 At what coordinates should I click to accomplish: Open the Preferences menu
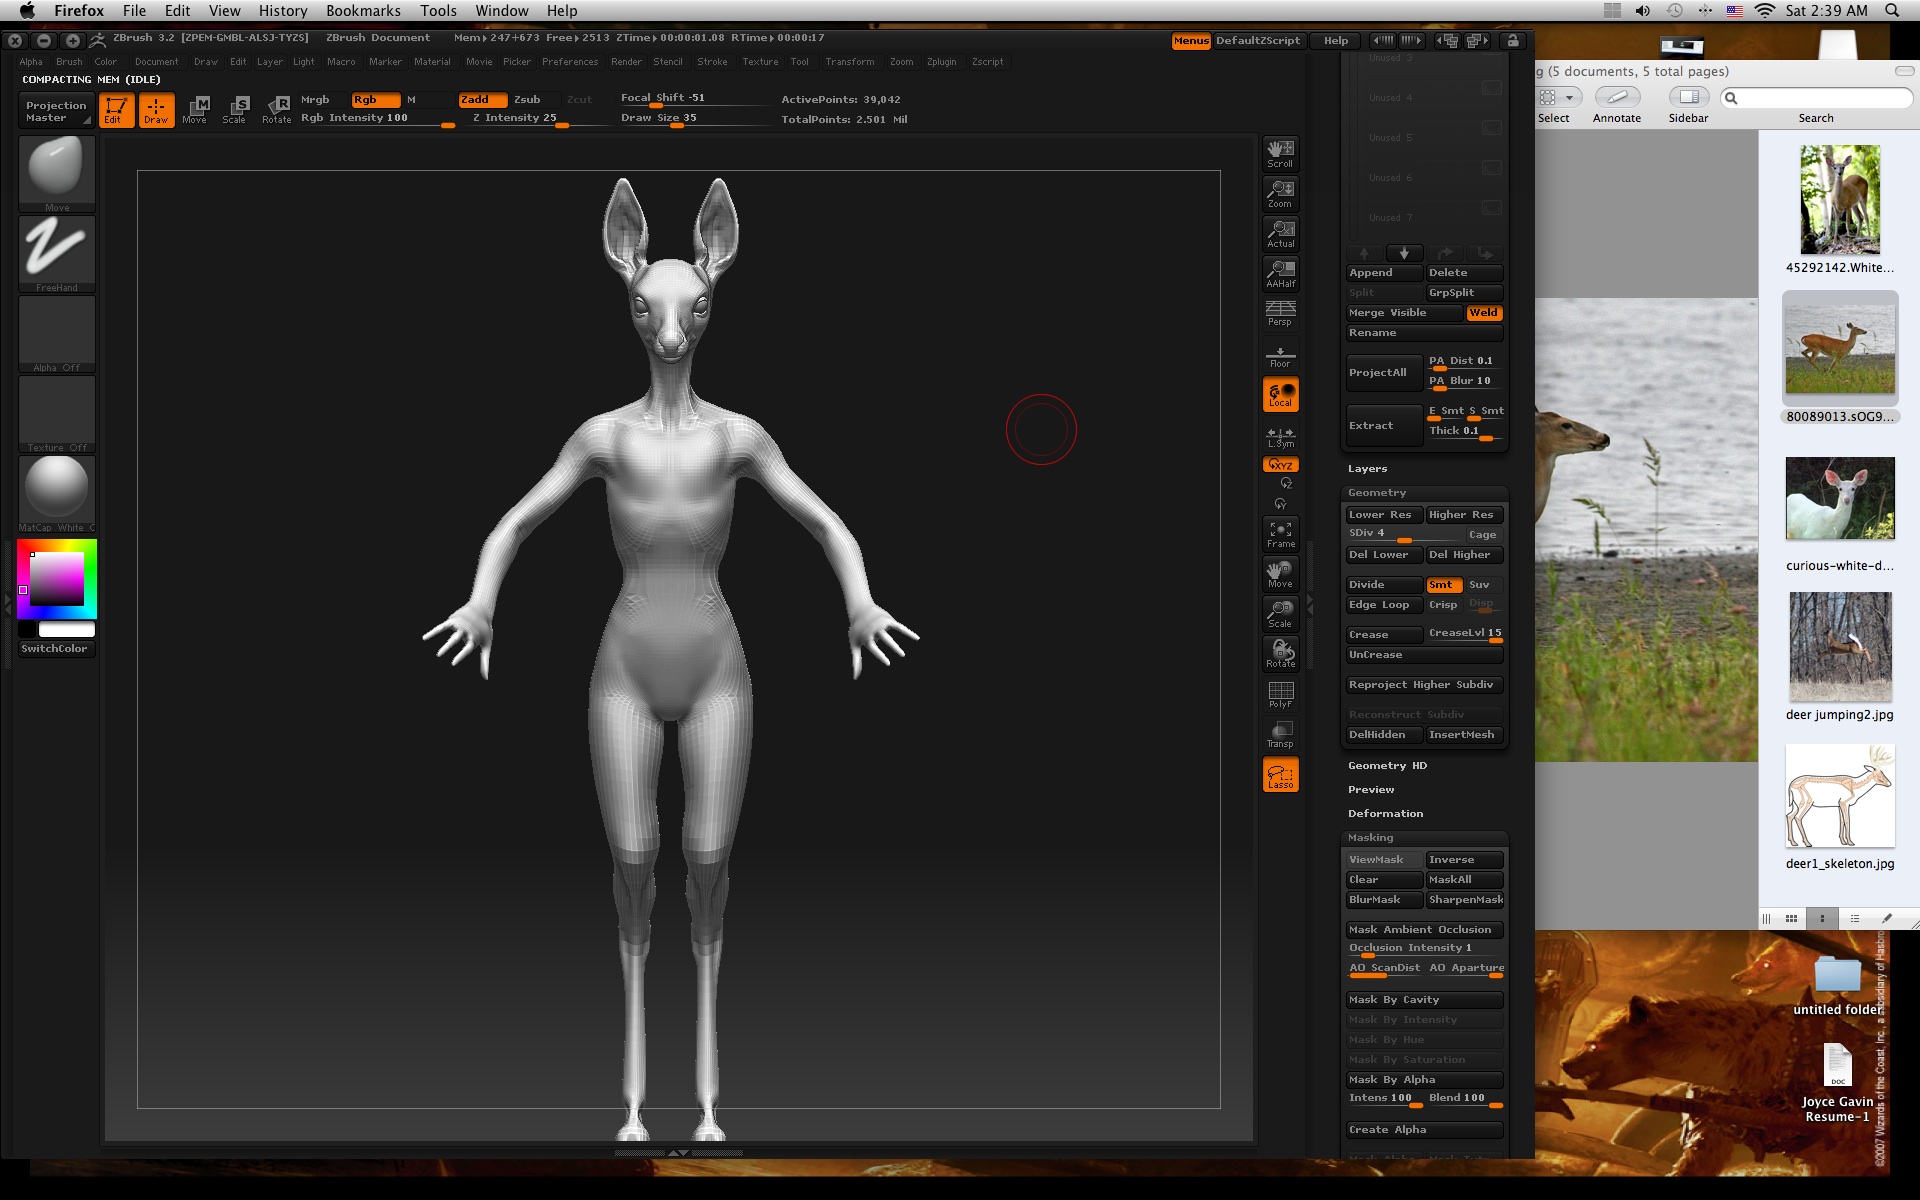(x=570, y=61)
